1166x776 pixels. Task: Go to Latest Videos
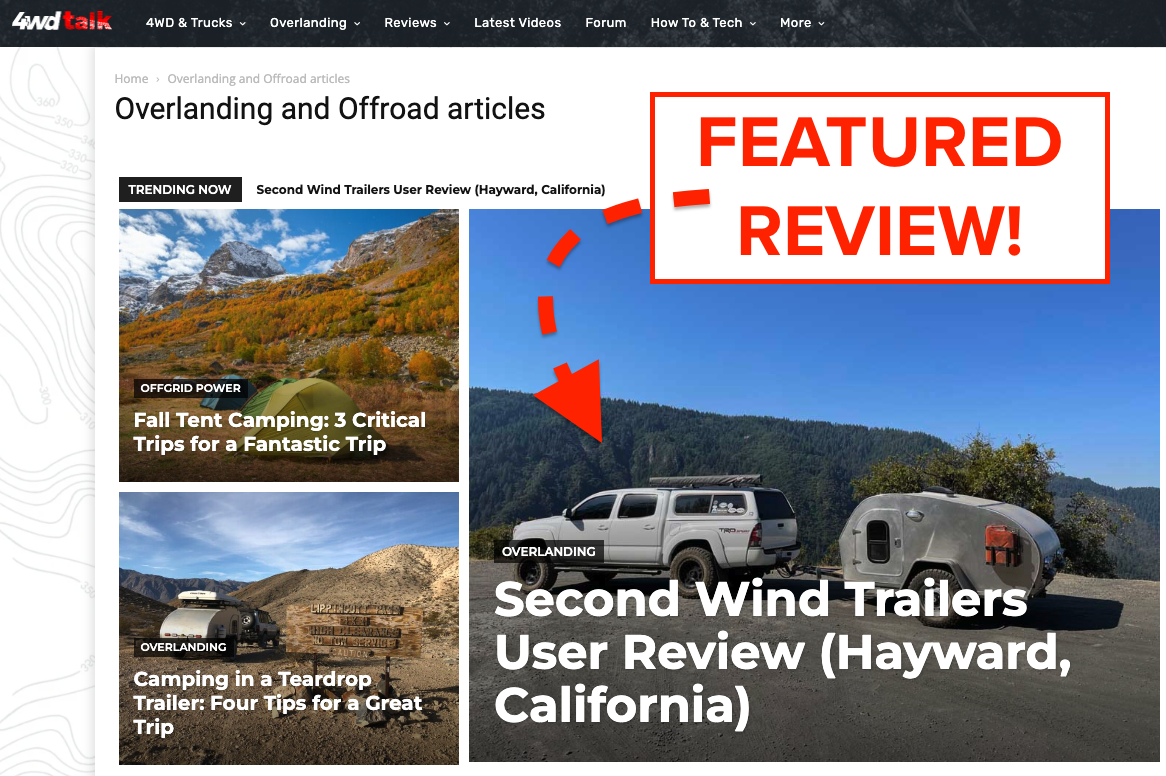[518, 23]
